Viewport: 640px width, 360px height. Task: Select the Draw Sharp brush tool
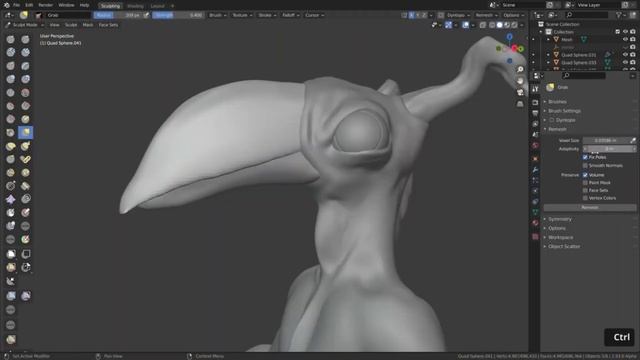pyautogui.click(x=25, y=39)
